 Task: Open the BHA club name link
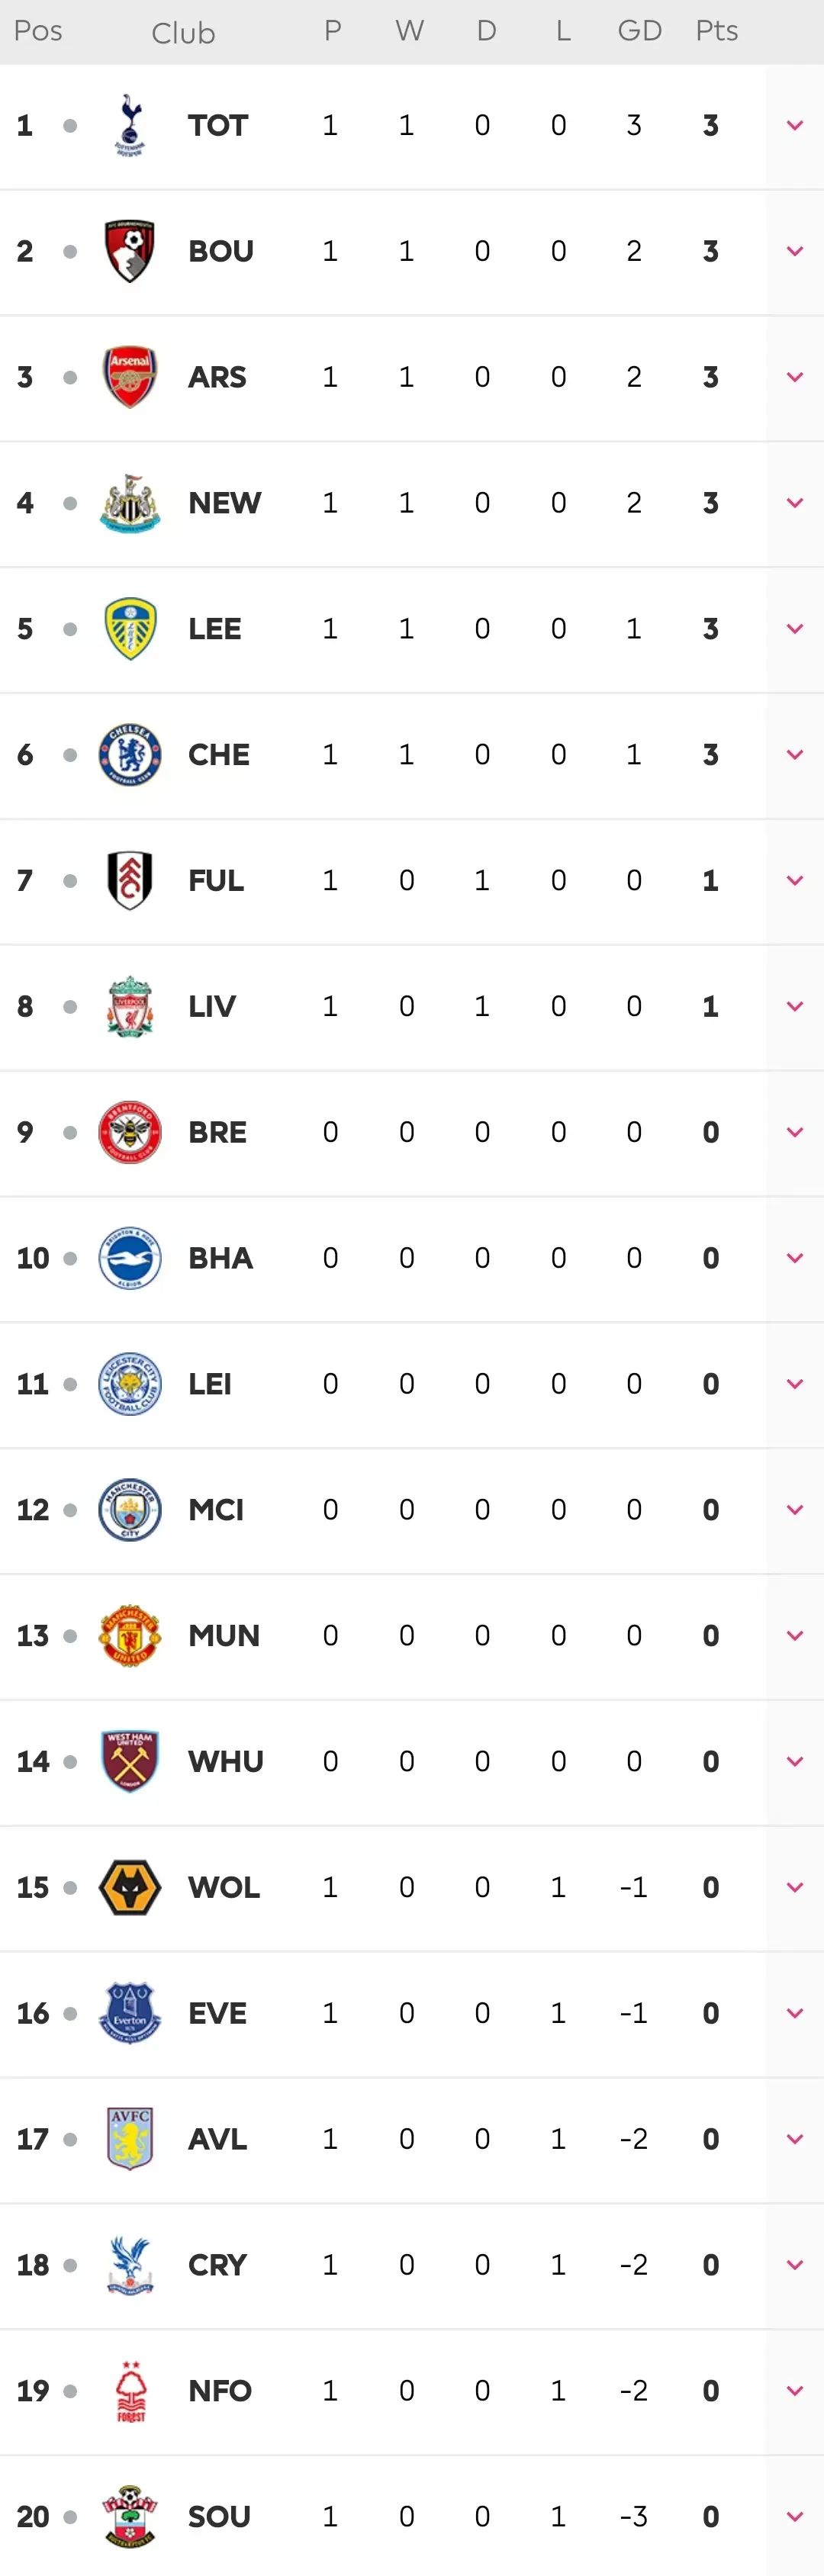(x=220, y=1258)
